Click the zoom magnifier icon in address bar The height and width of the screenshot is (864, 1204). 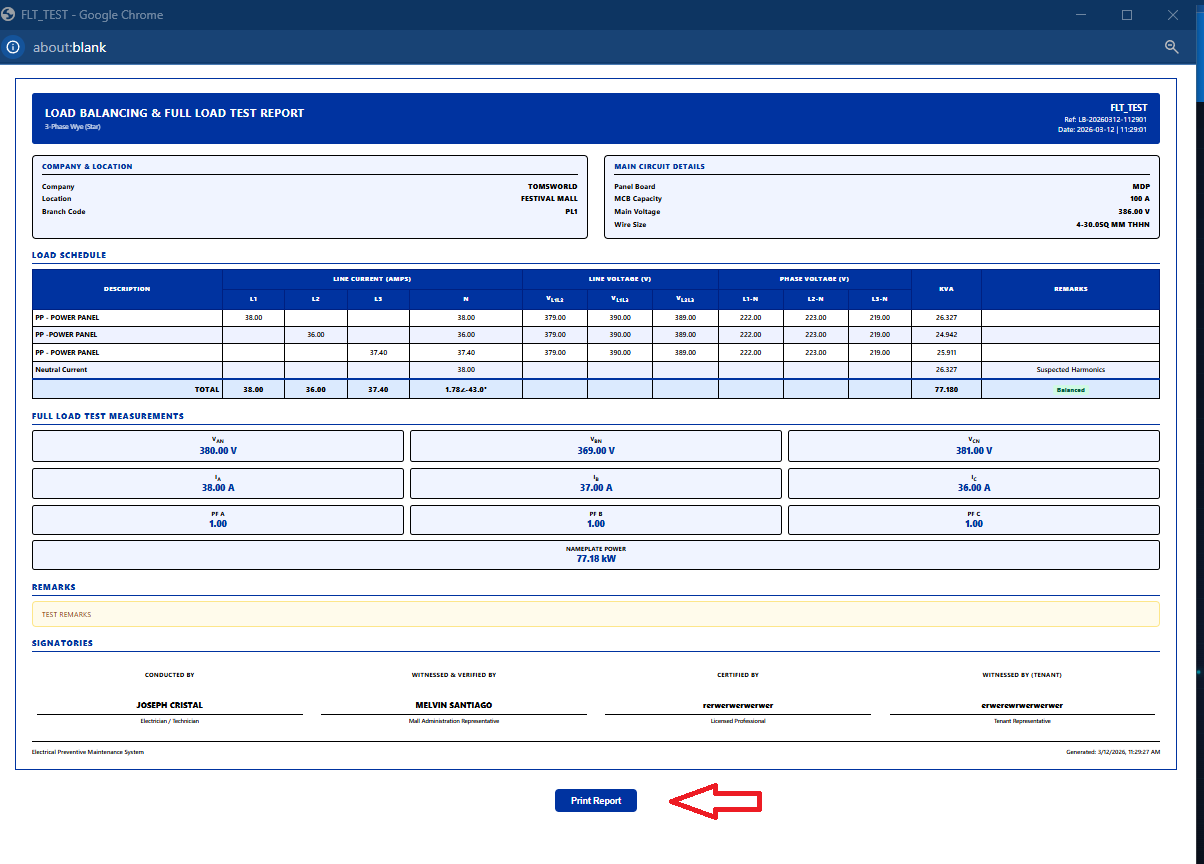click(1172, 47)
